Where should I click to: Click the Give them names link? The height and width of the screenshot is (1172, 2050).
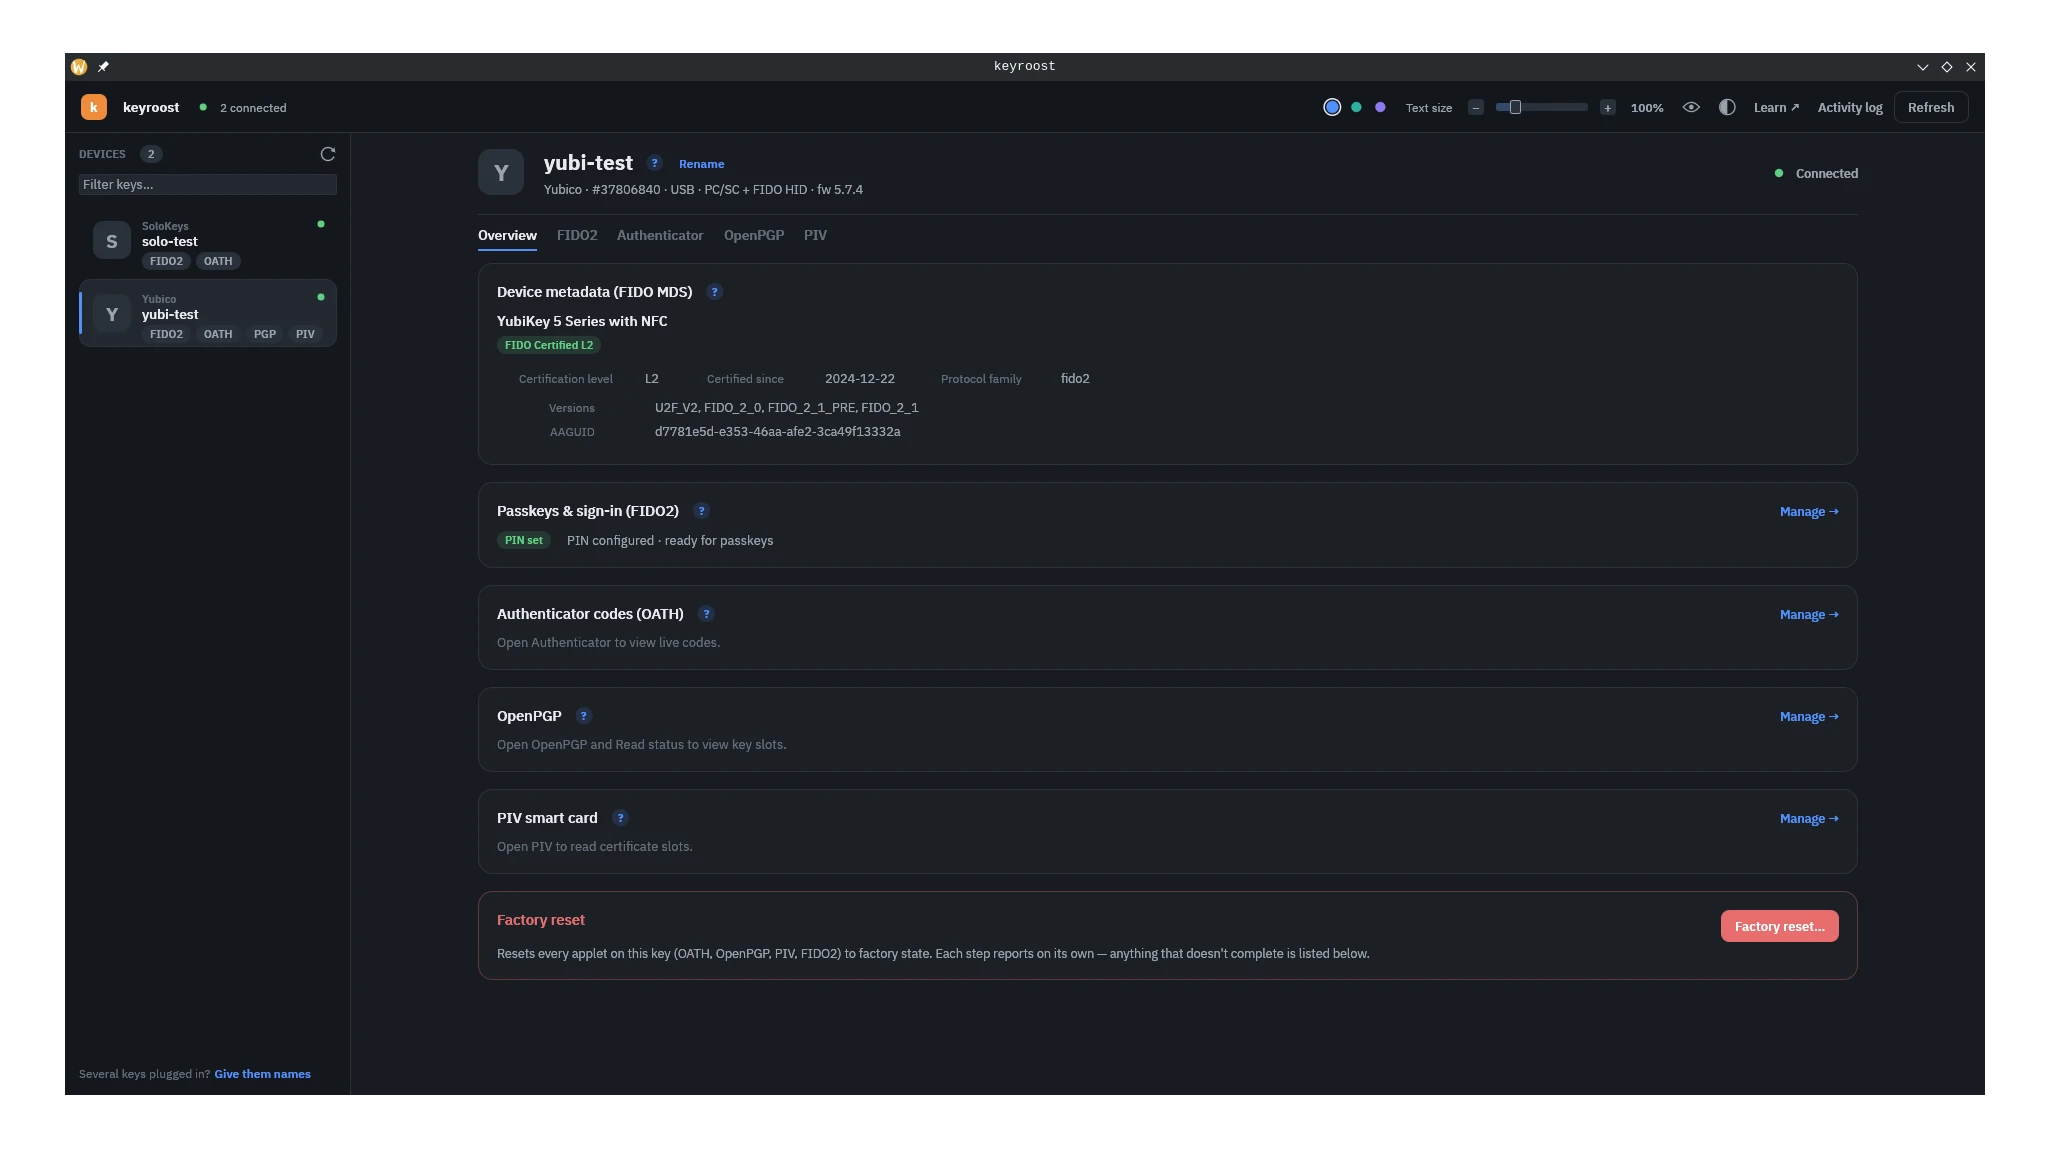pos(262,1074)
